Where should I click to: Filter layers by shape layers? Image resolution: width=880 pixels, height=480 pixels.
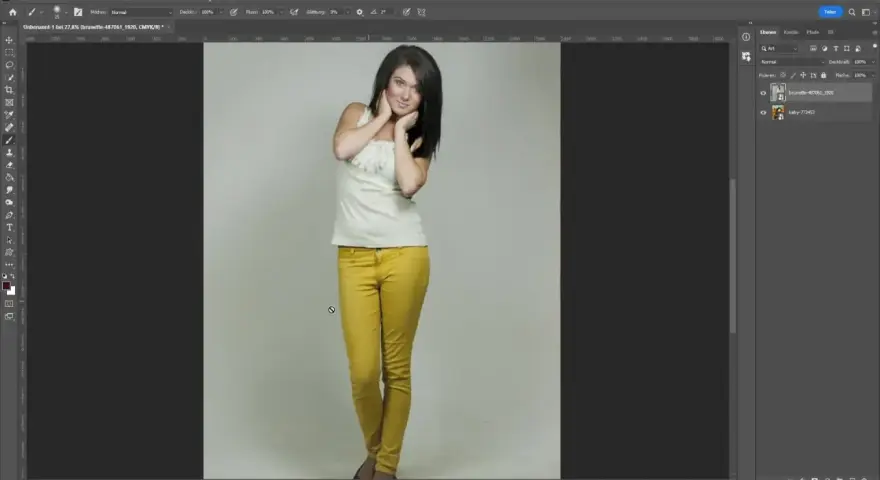[x=847, y=49]
